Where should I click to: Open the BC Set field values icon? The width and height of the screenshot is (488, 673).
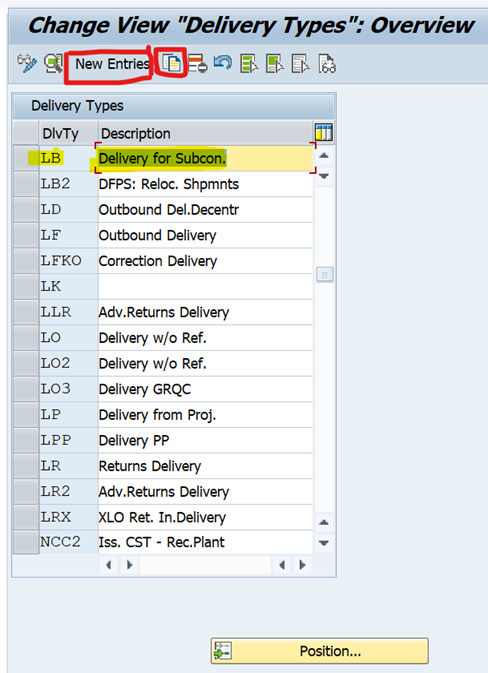pyautogui.click(x=327, y=64)
